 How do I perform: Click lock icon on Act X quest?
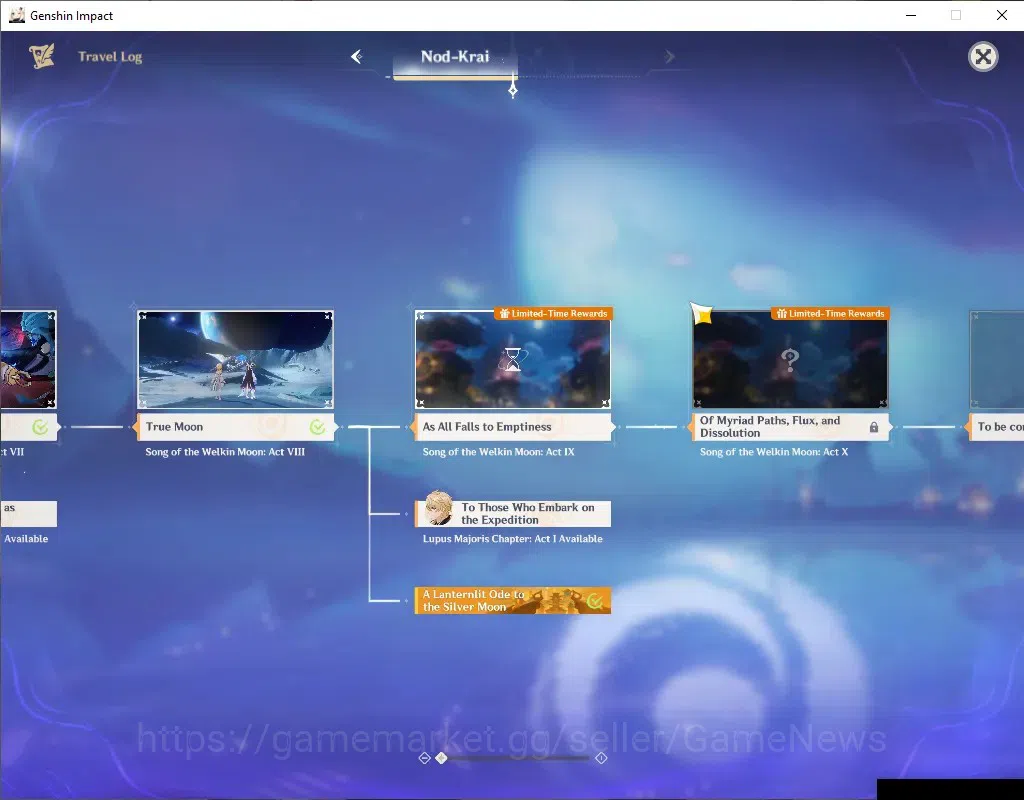[x=874, y=427]
